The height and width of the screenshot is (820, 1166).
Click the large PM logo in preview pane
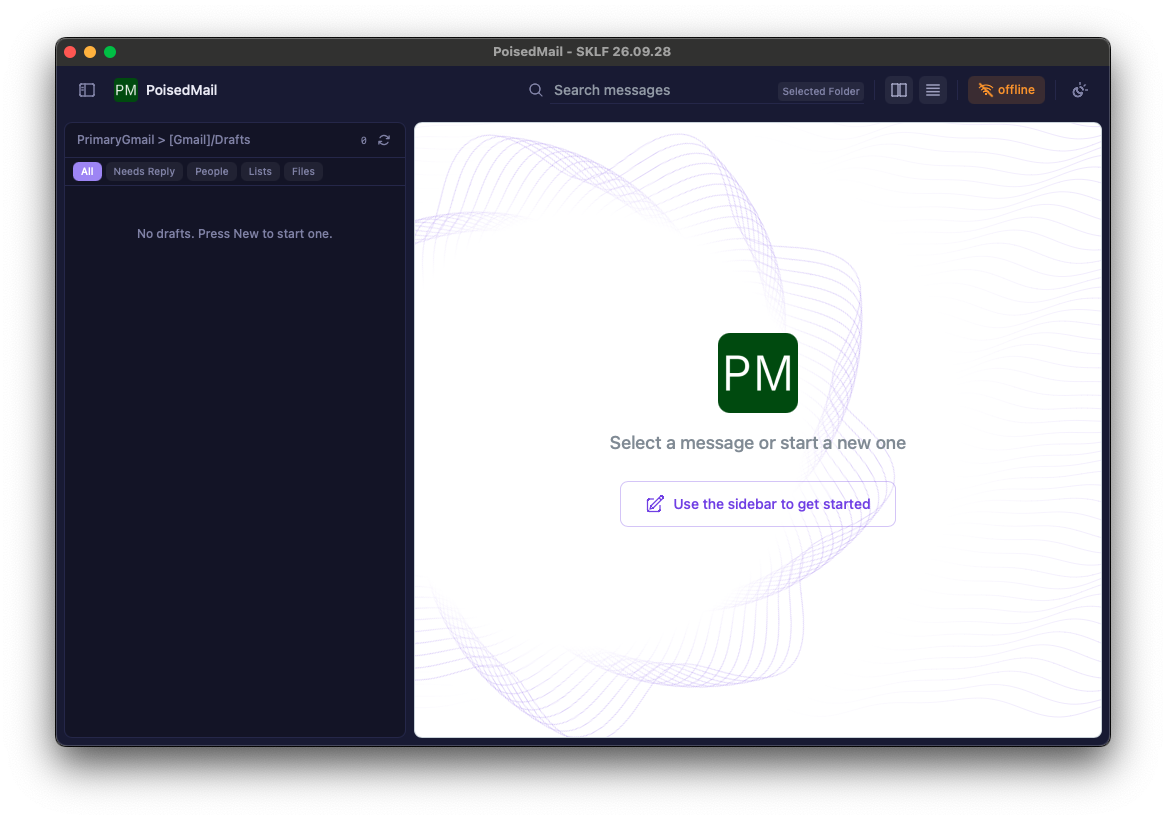click(758, 372)
